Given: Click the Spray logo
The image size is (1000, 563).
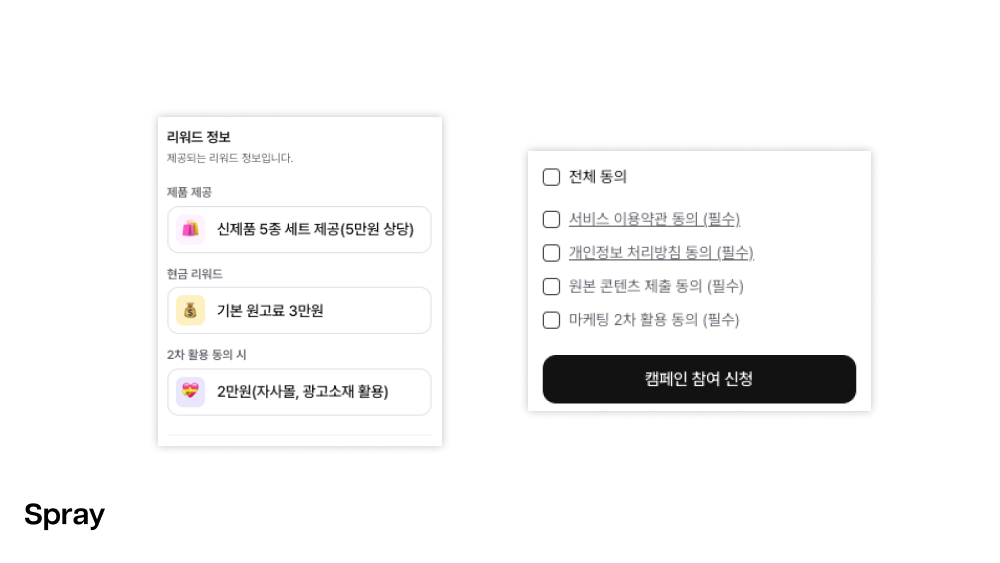Looking at the screenshot, I should [x=64, y=515].
